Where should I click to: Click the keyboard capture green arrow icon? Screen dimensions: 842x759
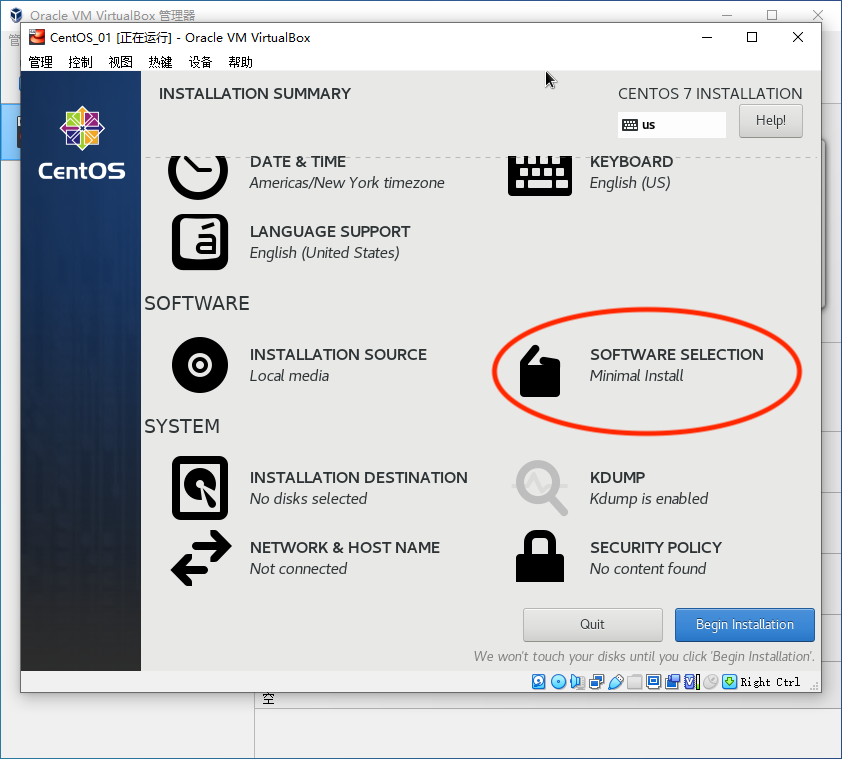tap(729, 682)
